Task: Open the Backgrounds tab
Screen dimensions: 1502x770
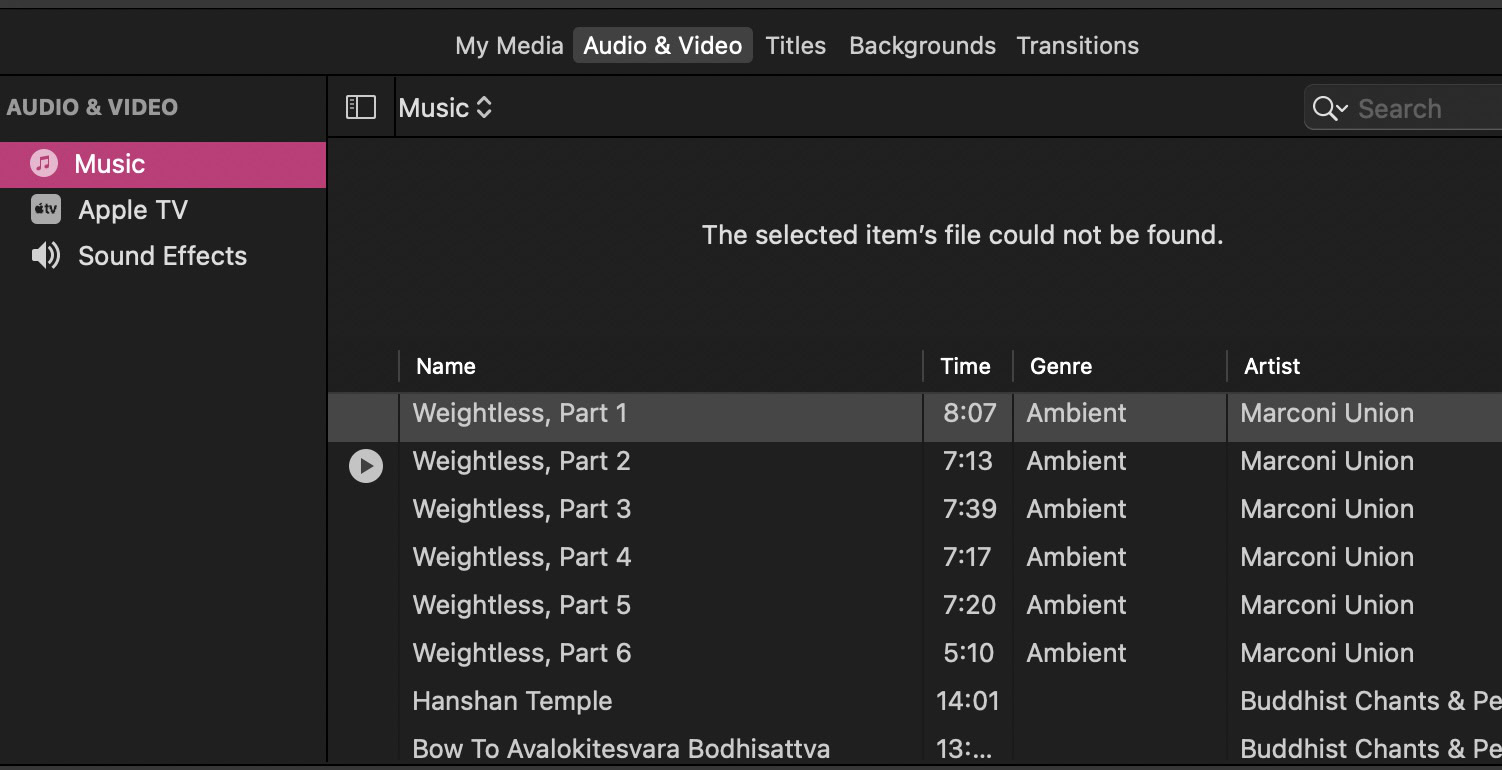Action: 922,45
